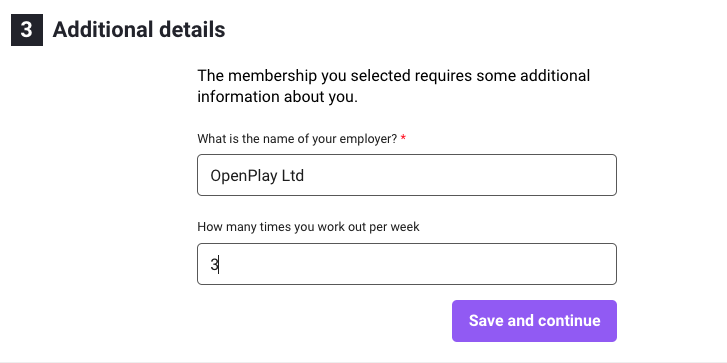Screen dimensions: 727x363
Task: Click the word "Additional" in the section heading
Action: click(x=103, y=30)
